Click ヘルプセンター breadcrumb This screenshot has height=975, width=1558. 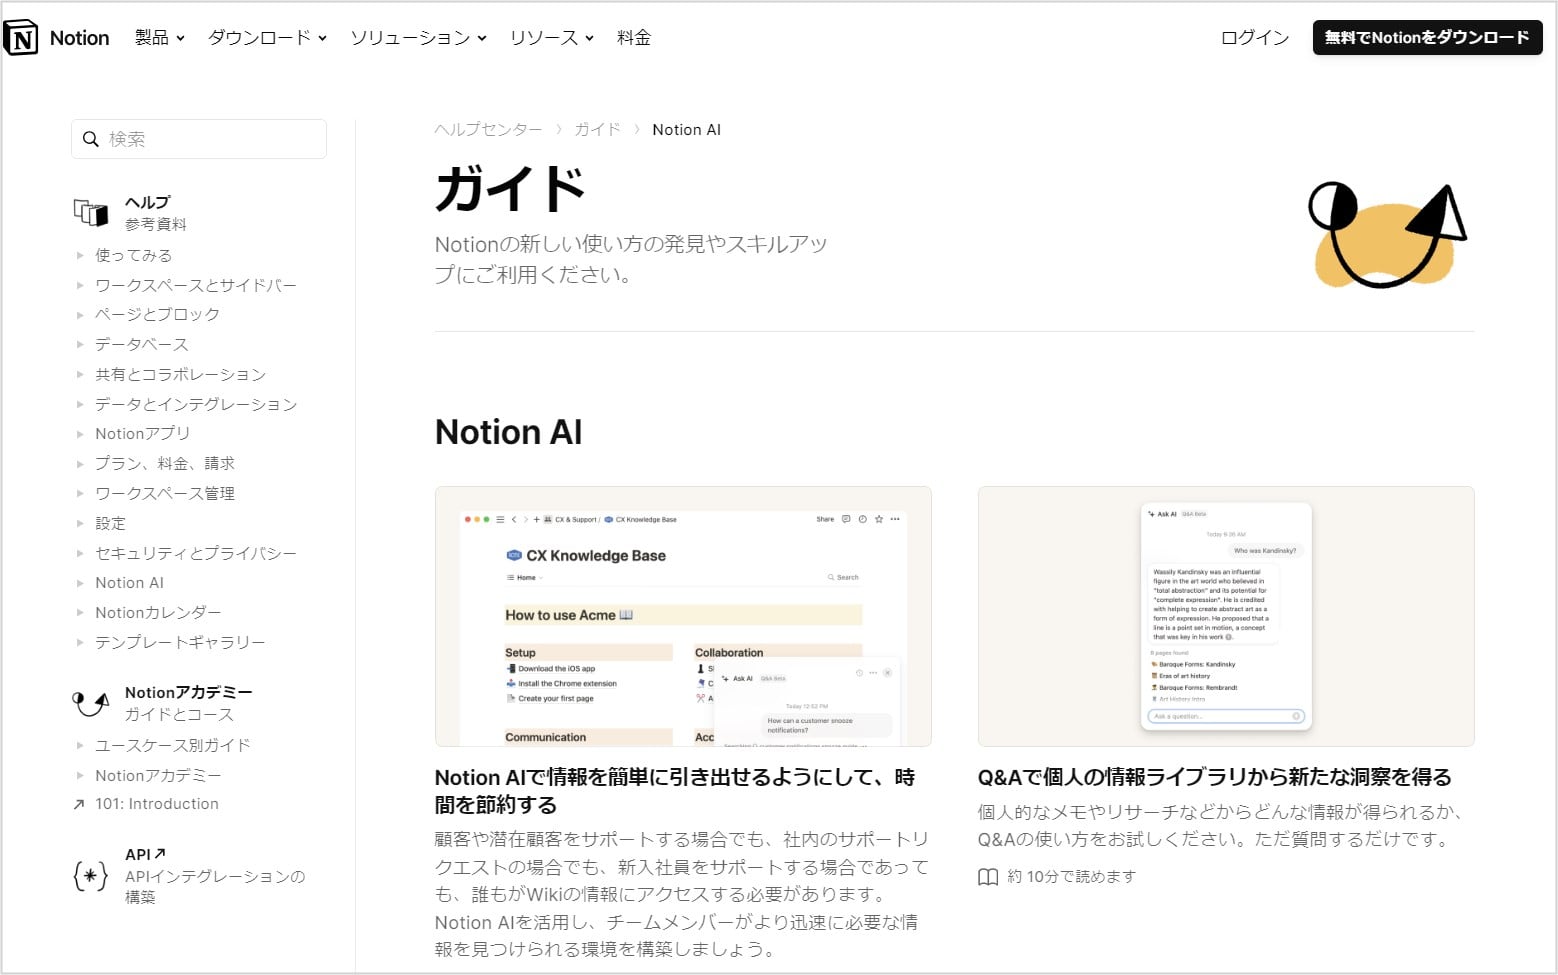(488, 130)
